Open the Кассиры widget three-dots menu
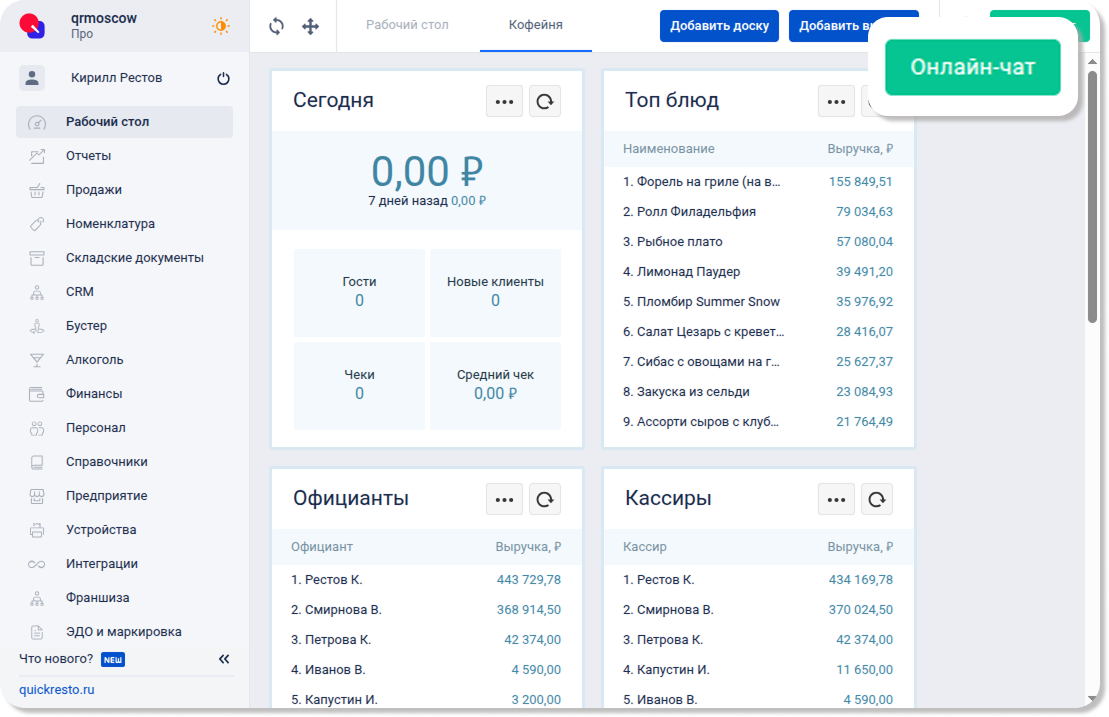 pyautogui.click(x=836, y=499)
